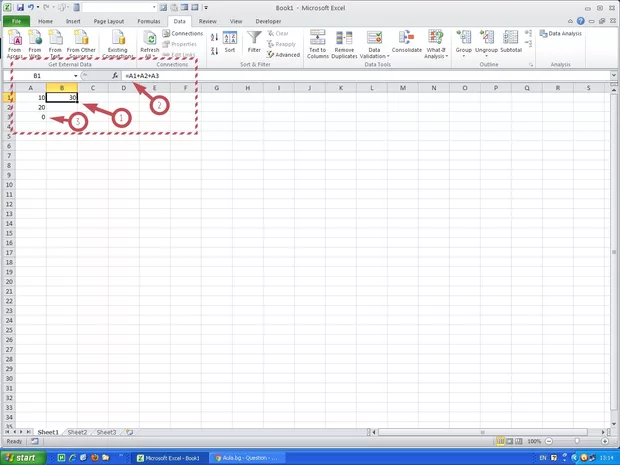
Task: Select column header G
Action: click(x=217, y=88)
